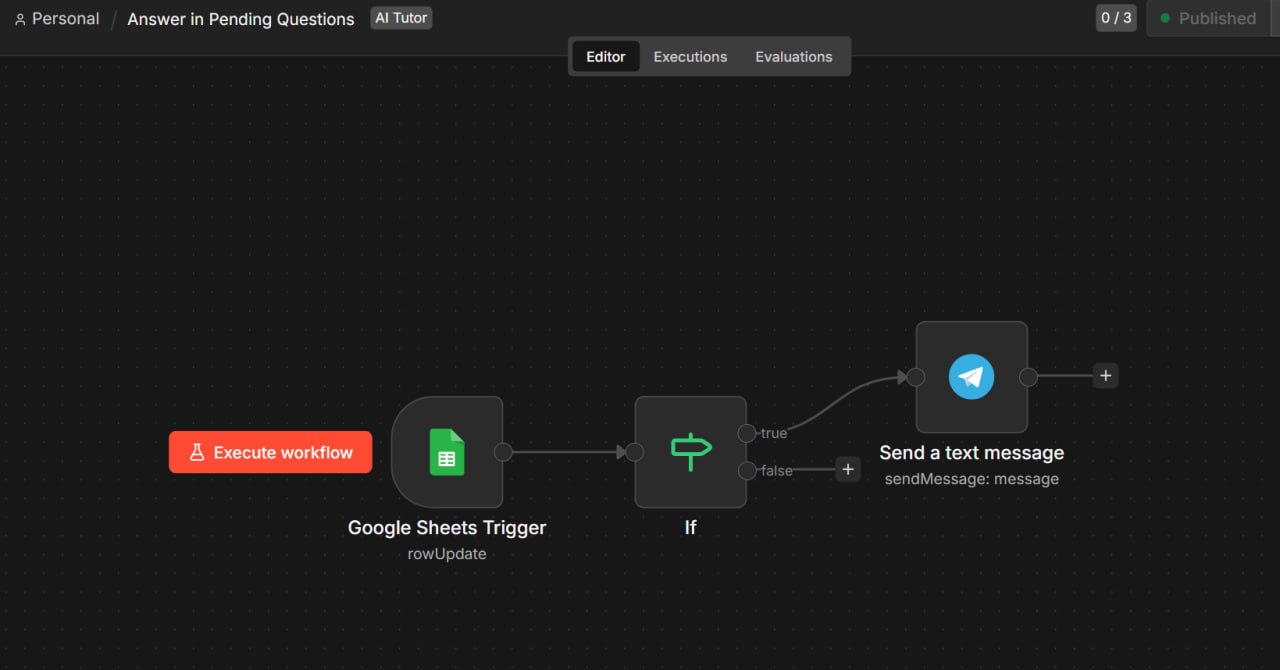Click the If node true output connector
The height and width of the screenshot is (670, 1280).
pos(747,433)
